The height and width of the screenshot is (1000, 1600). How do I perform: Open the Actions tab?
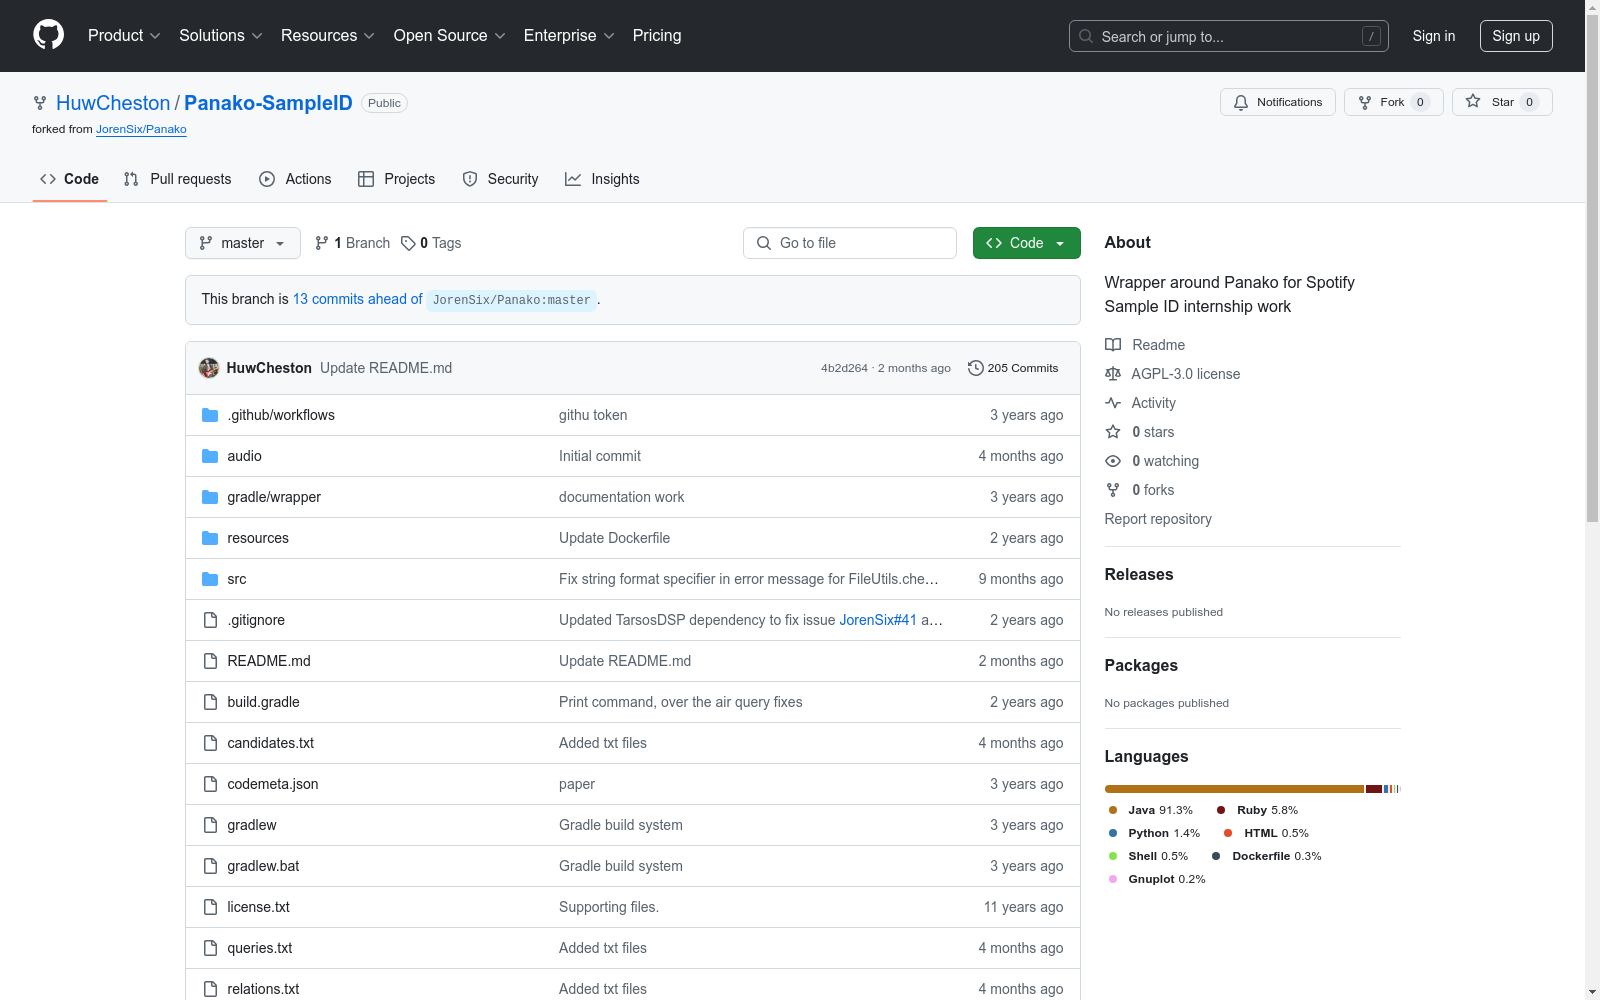[x=295, y=179]
